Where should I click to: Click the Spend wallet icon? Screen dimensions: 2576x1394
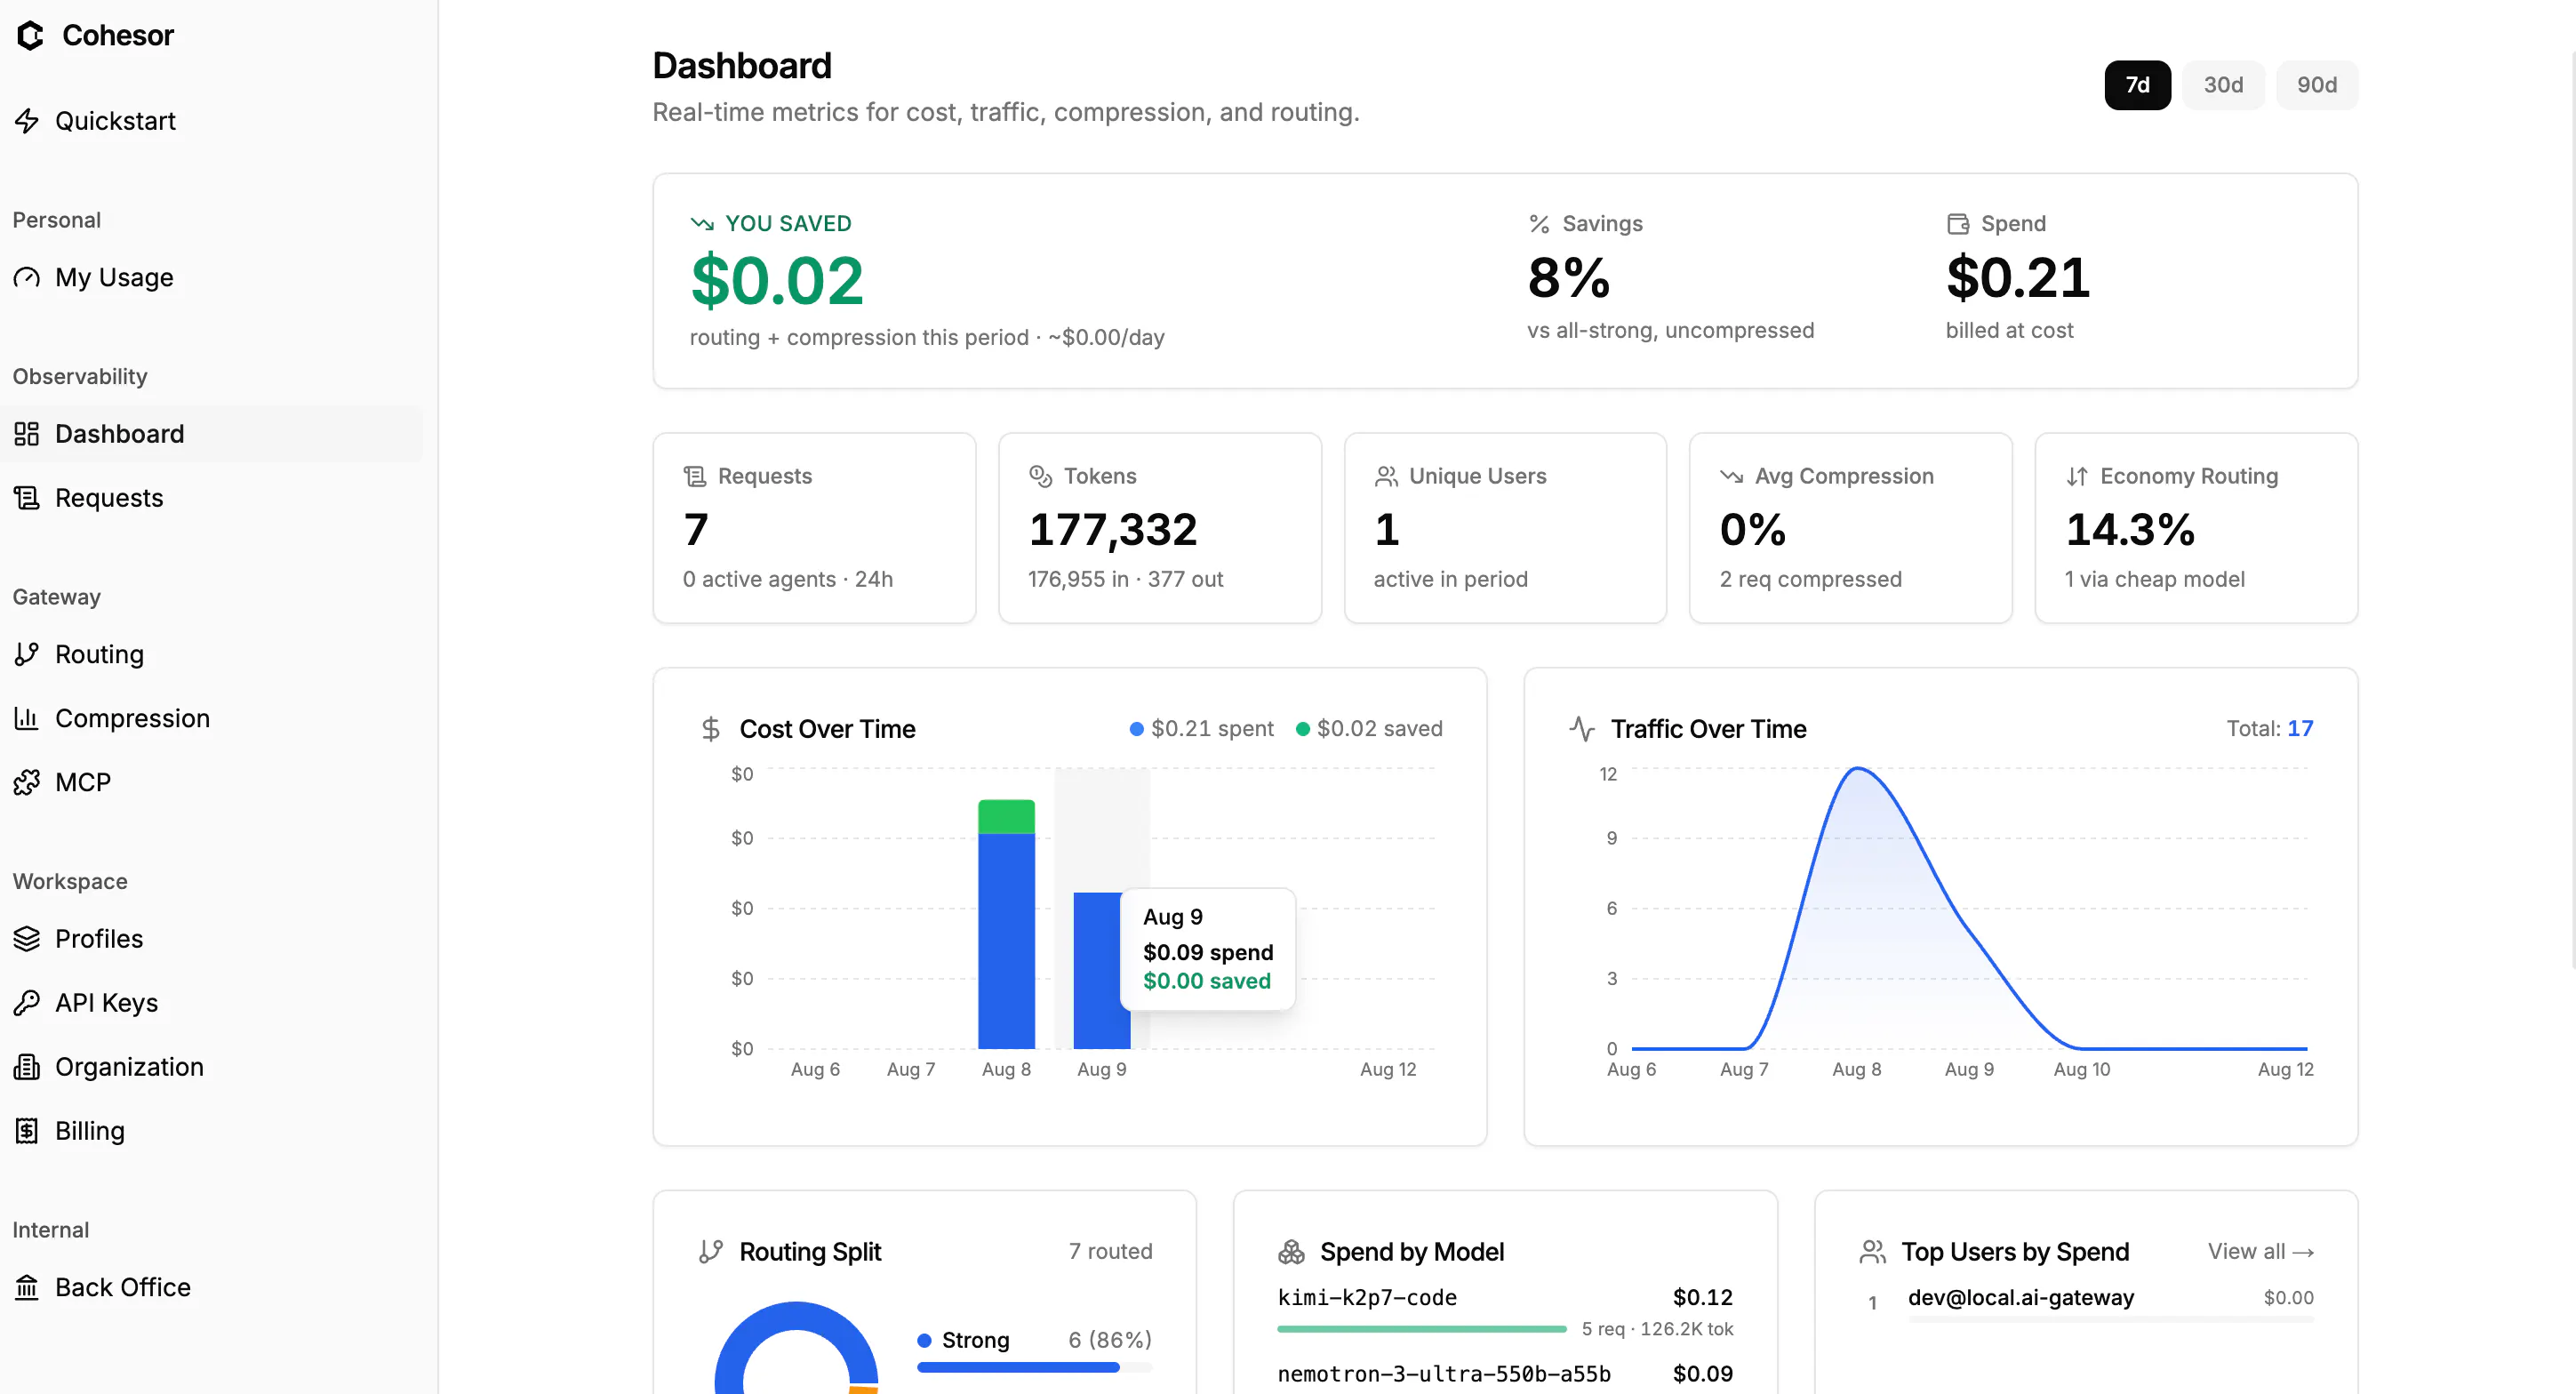[x=1958, y=223]
